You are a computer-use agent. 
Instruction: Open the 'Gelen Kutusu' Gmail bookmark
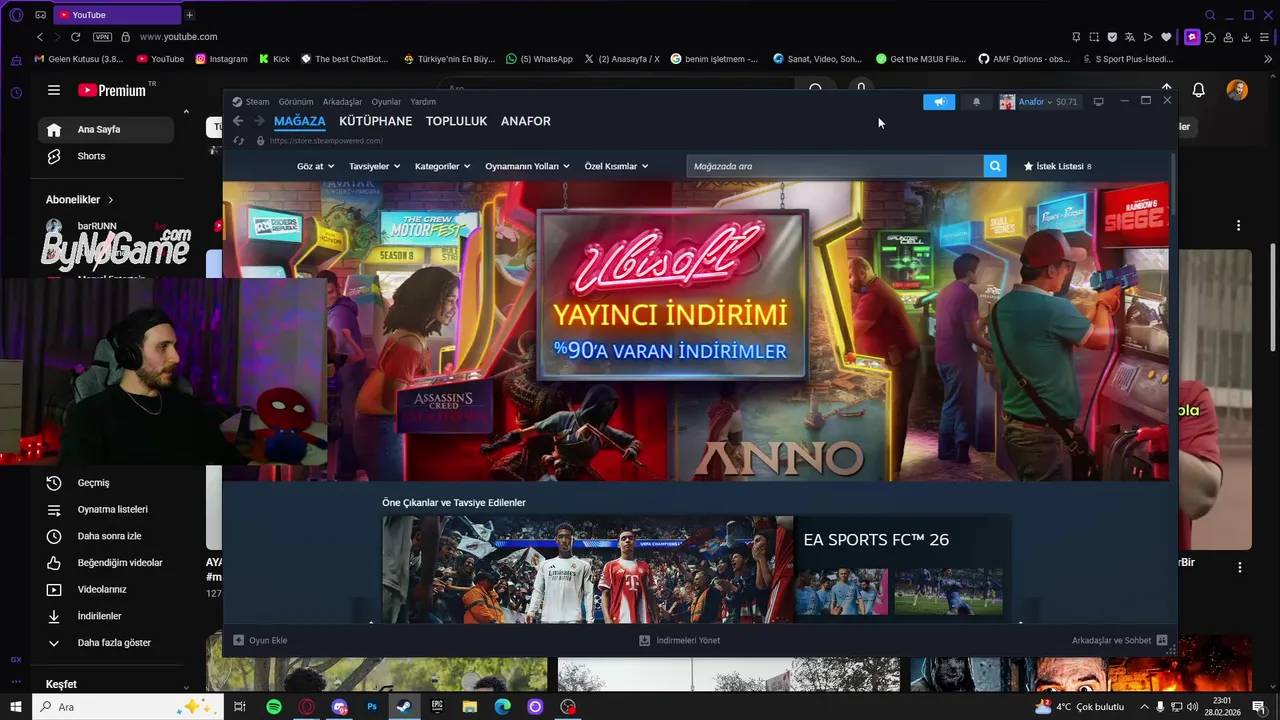click(x=78, y=59)
